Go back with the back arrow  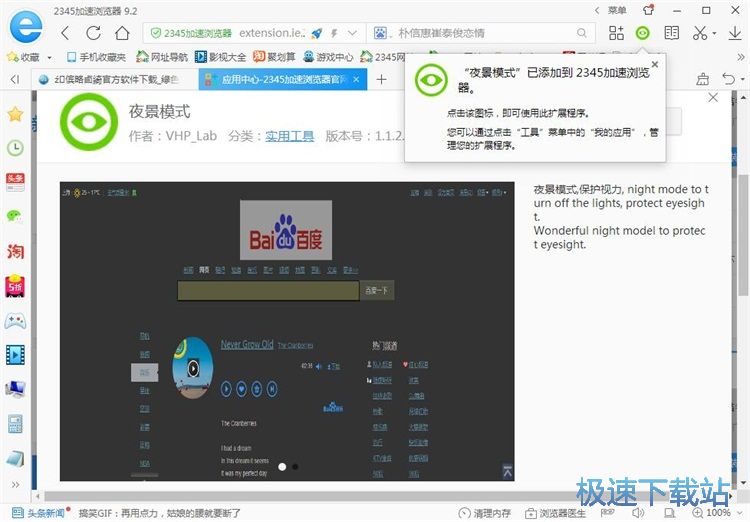[x=65, y=33]
